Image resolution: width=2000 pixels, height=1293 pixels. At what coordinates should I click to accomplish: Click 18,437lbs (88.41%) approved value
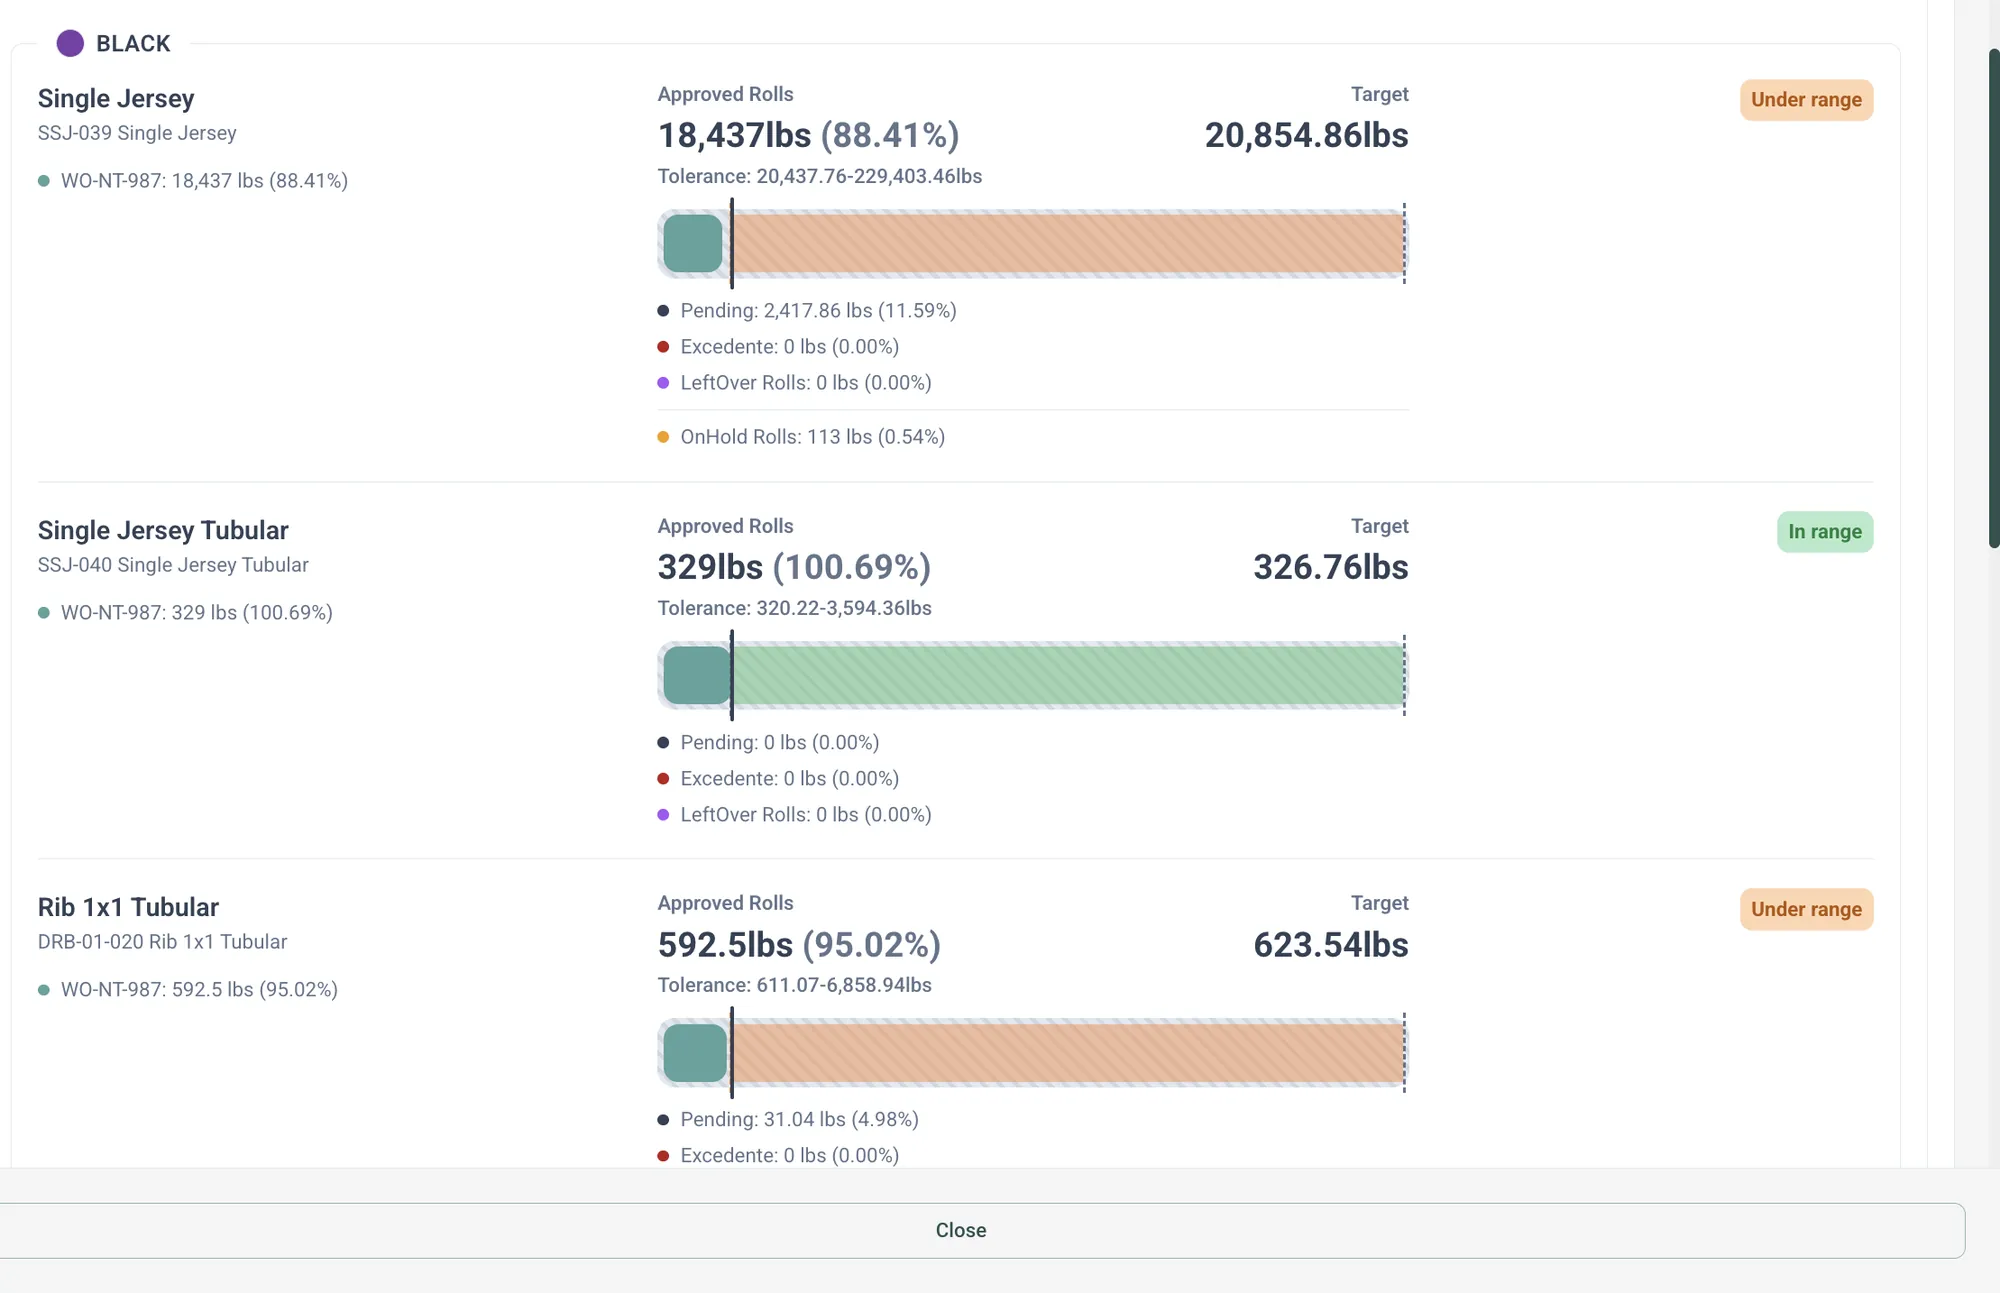[x=808, y=135]
